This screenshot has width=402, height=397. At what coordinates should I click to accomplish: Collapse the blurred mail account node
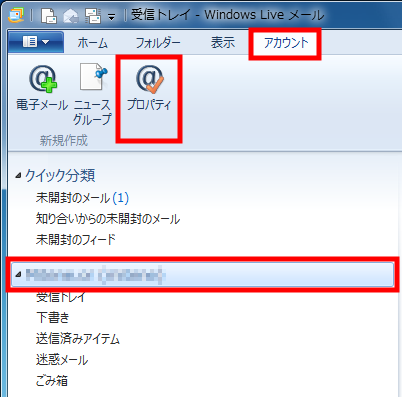tap(18, 275)
